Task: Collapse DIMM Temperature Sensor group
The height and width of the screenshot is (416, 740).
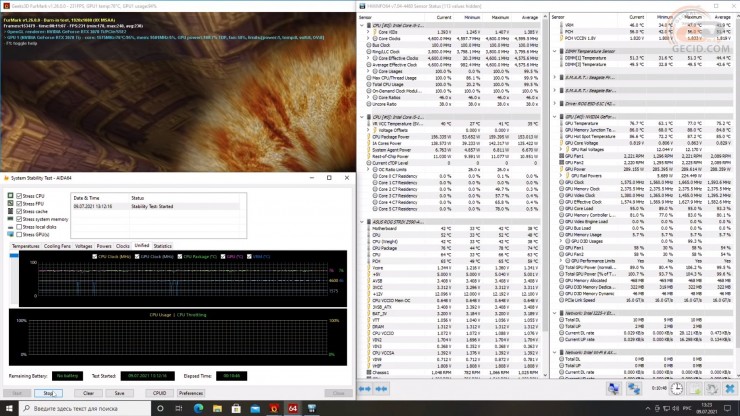Action: [555, 51]
